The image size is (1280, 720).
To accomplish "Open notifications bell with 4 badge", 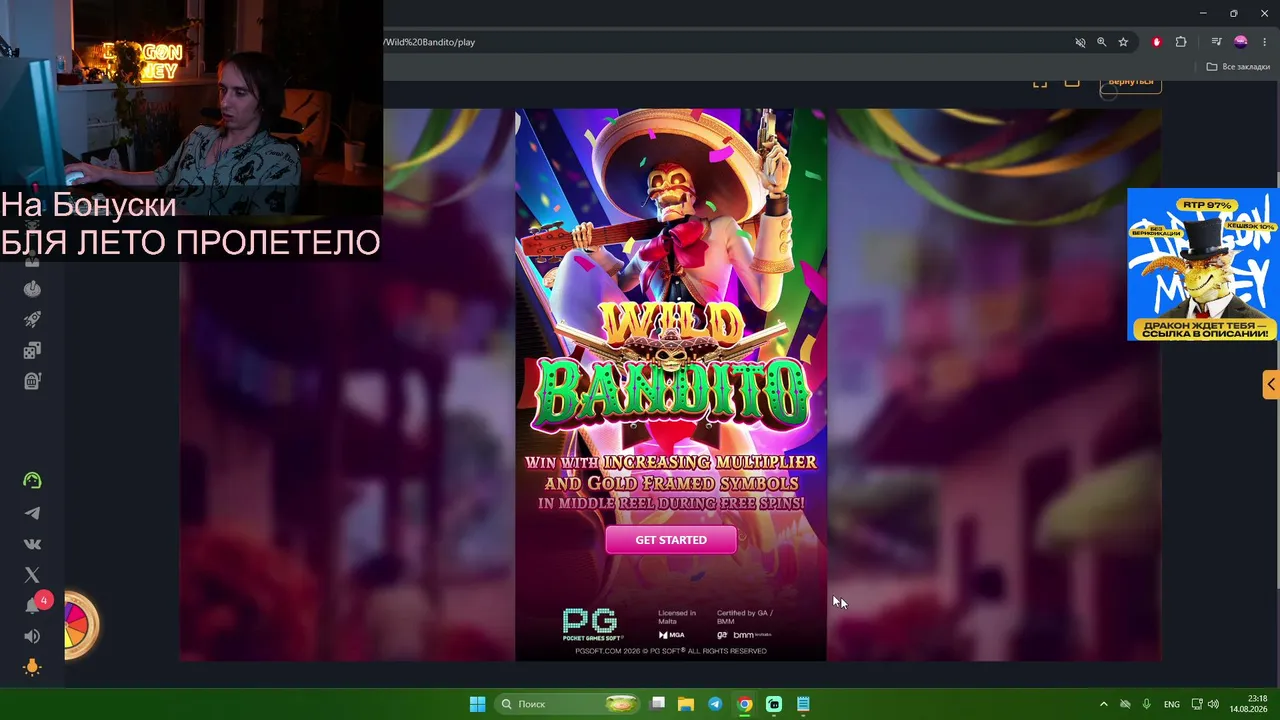I will [34, 604].
